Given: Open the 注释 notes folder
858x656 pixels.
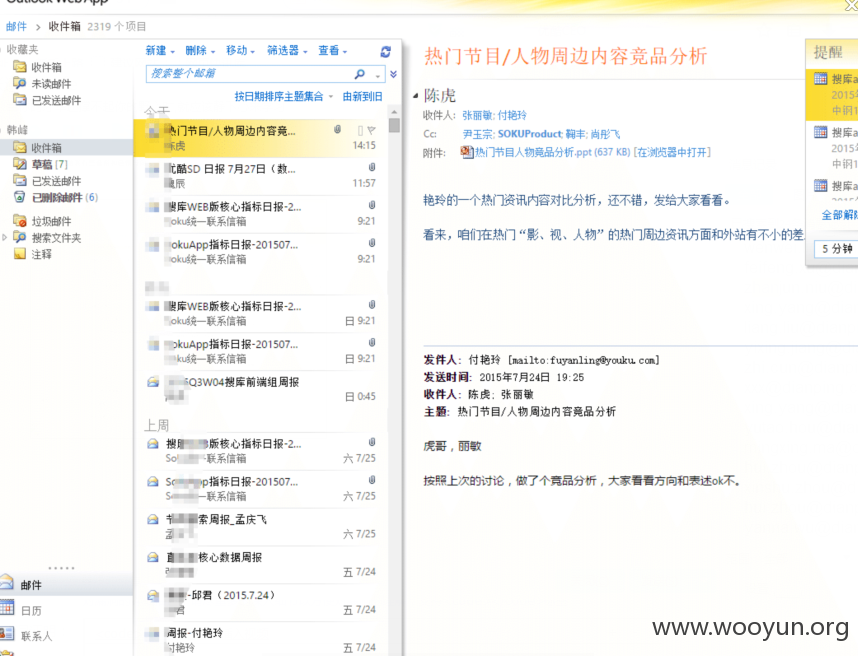Looking at the screenshot, I should point(42,254).
